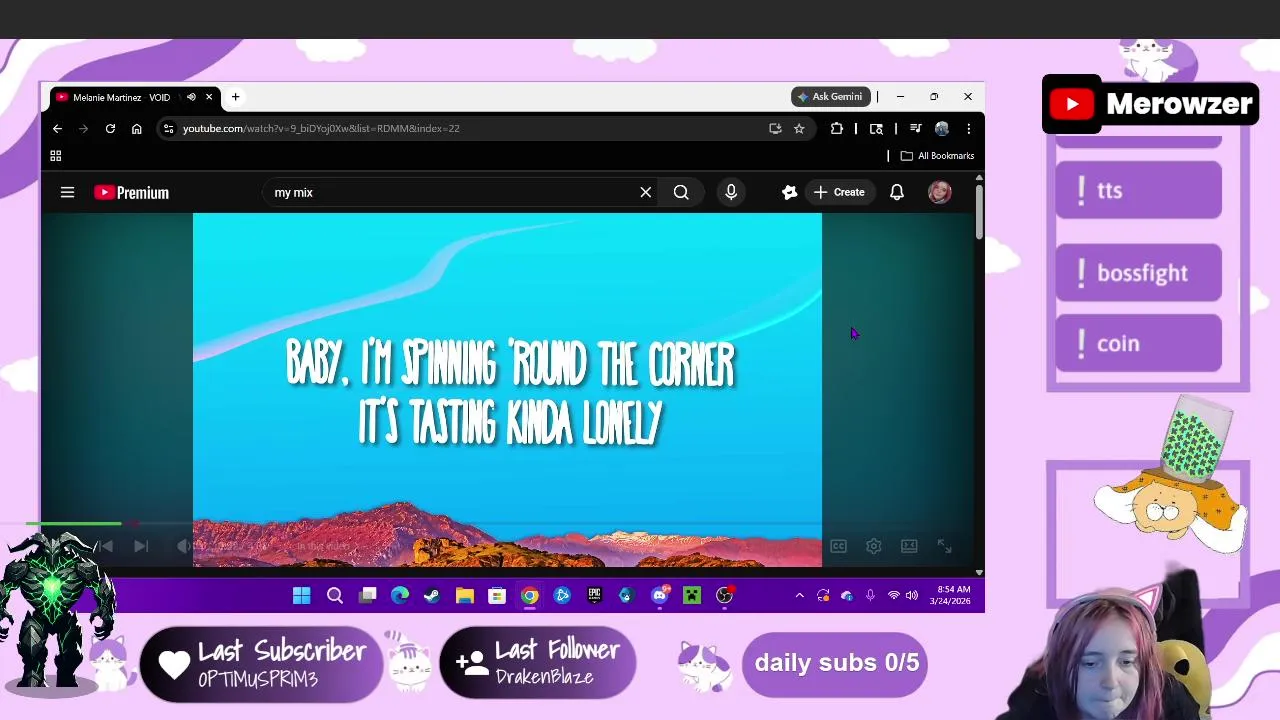Open the Chrome profile avatar

[x=942, y=128]
